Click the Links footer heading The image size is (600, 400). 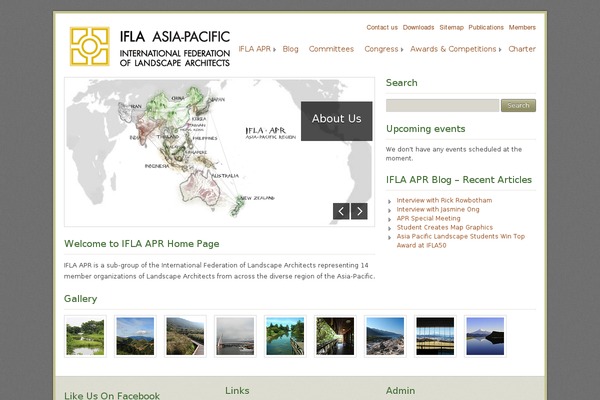pyautogui.click(x=237, y=390)
